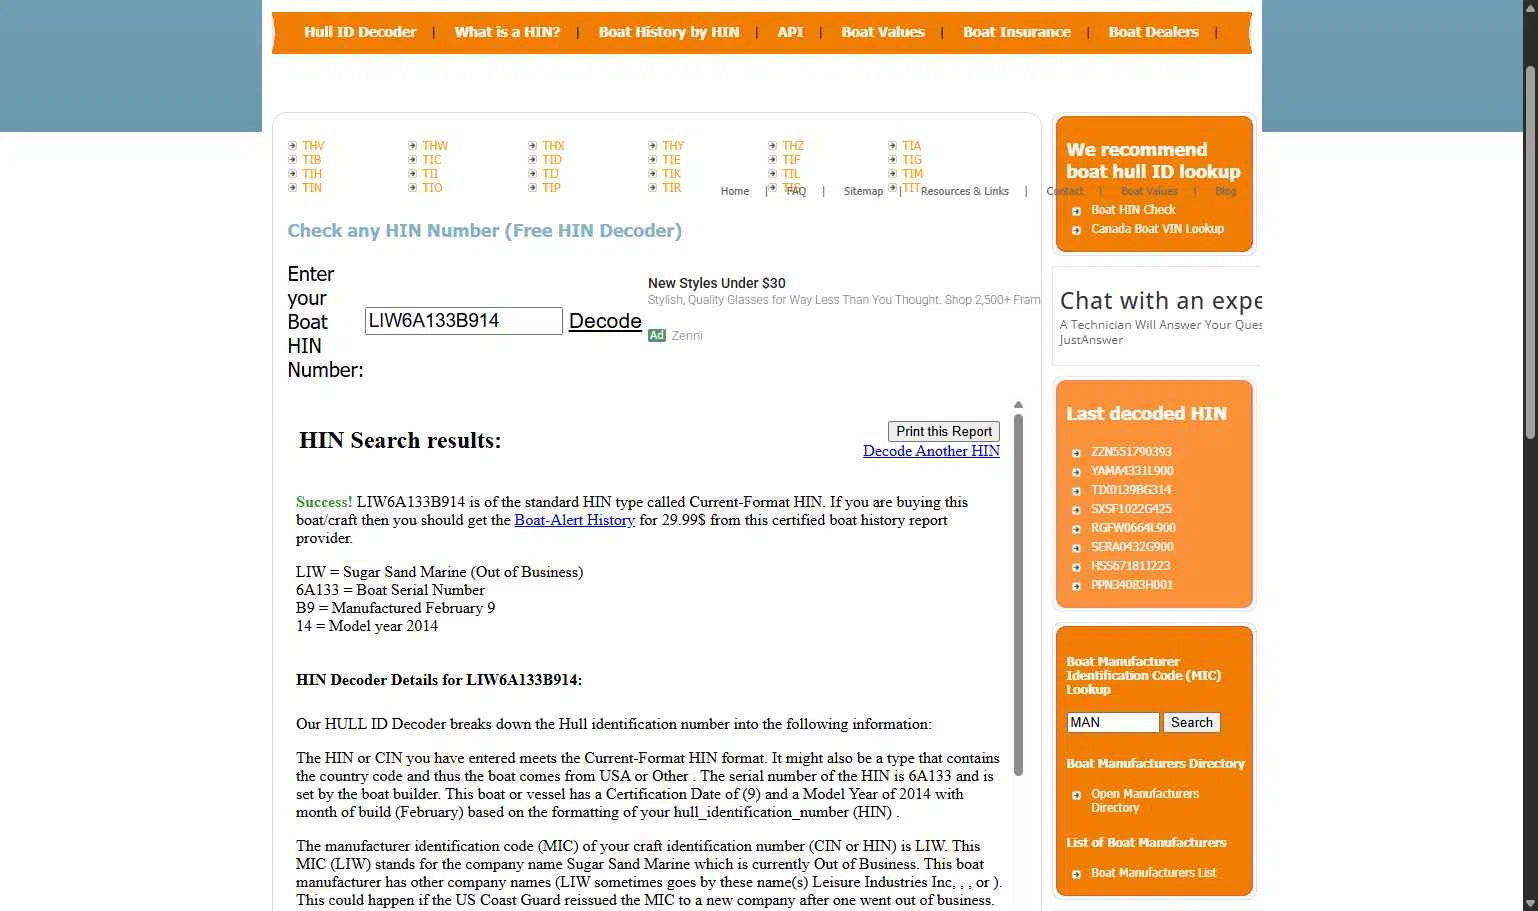Open last decoded HIN PPN34083H001
Screen dimensions: 1538x911
(1132, 585)
